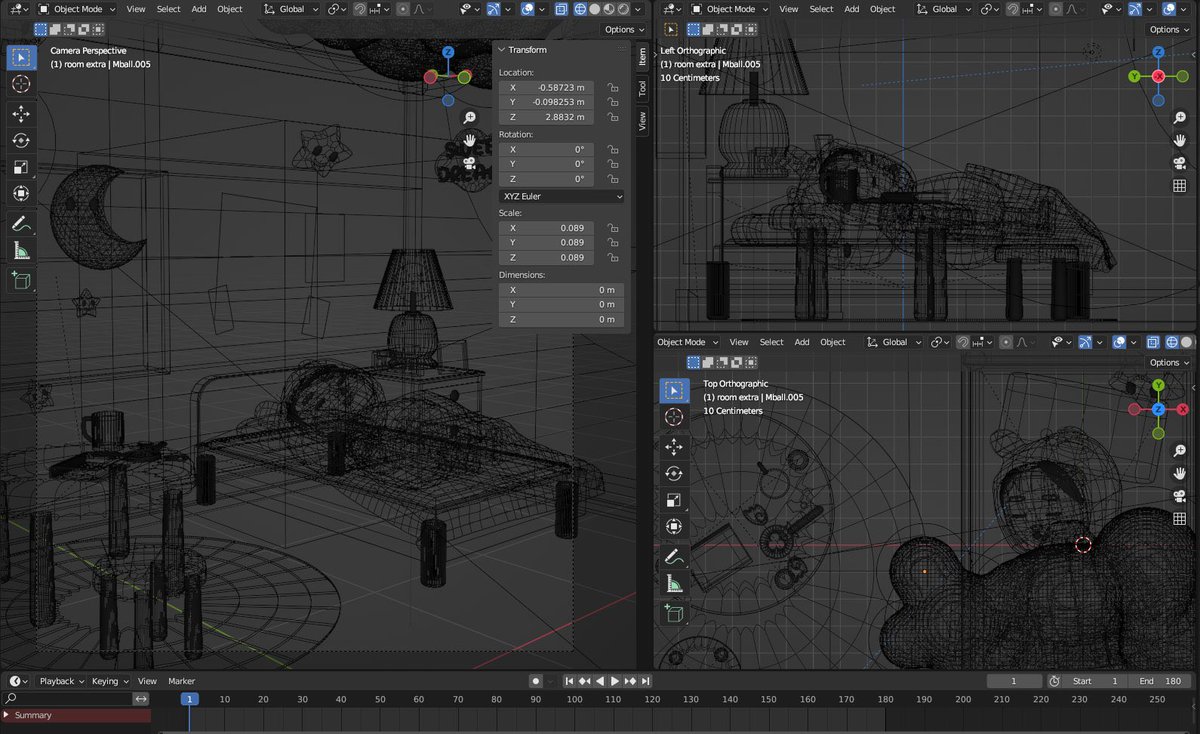
Task: Toggle camera view icon in Left Orthographic viewport
Action: (1179, 163)
